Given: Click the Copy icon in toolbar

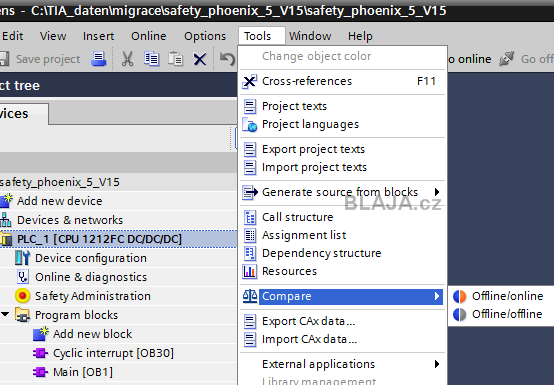Looking at the screenshot, I should click(151, 59).
